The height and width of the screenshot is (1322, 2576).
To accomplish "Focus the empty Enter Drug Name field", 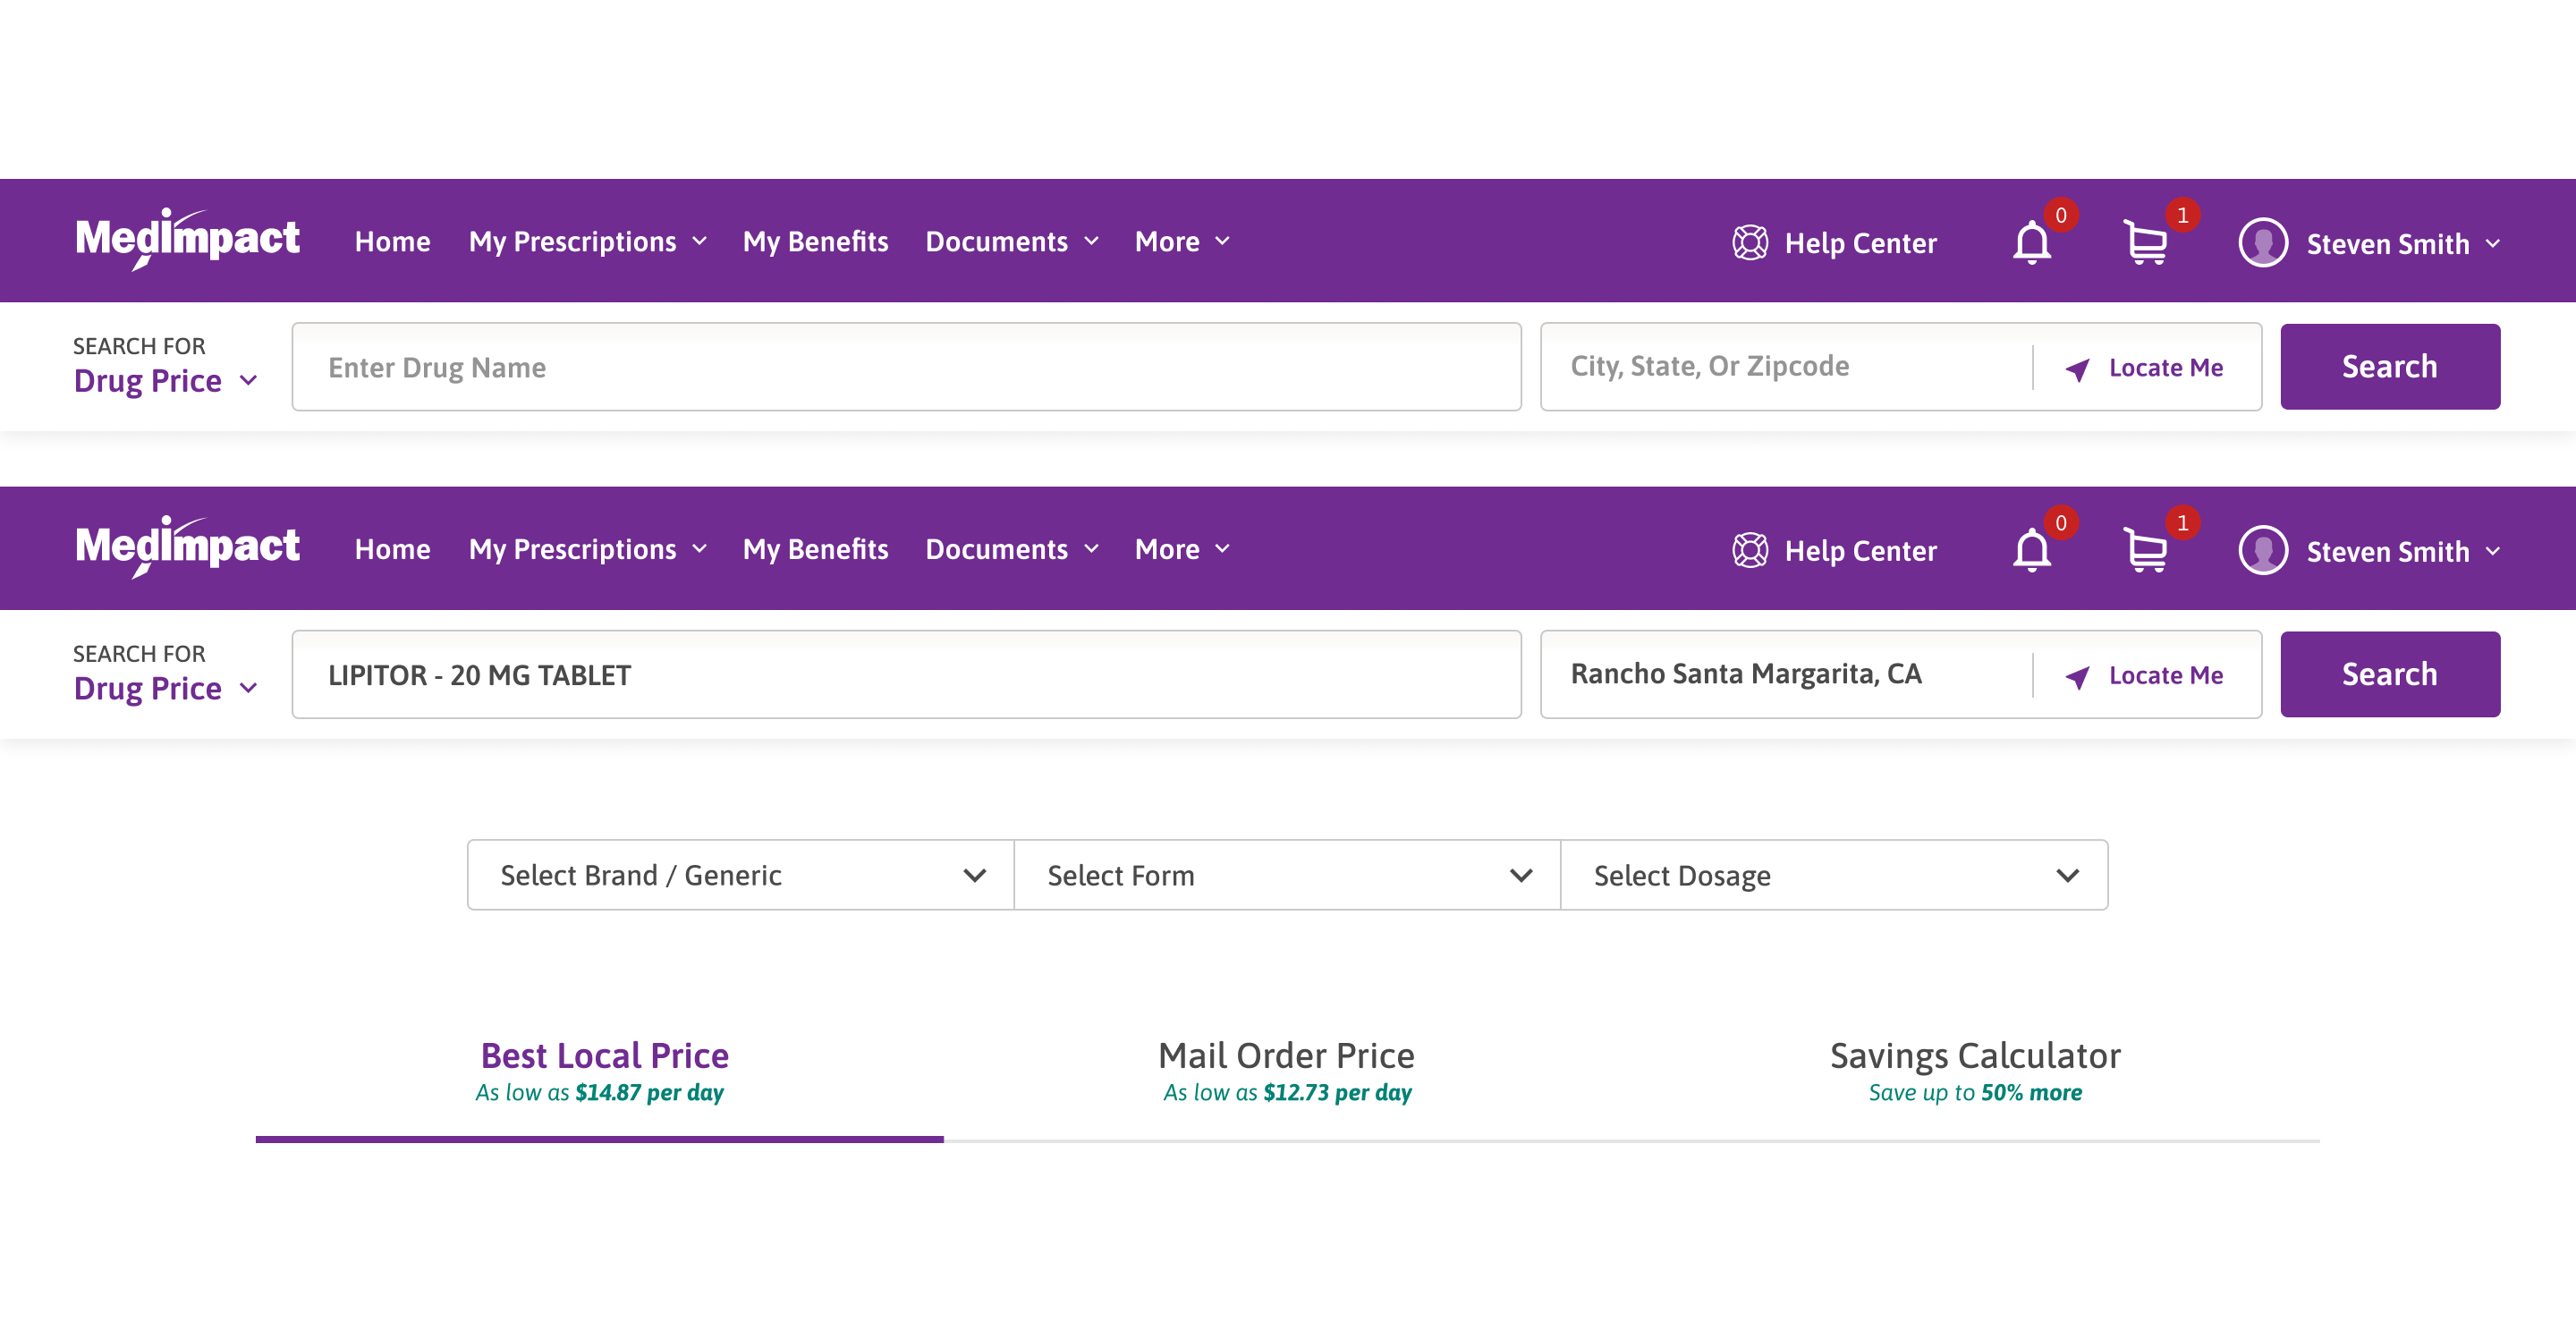I will (x=907, y=367).
